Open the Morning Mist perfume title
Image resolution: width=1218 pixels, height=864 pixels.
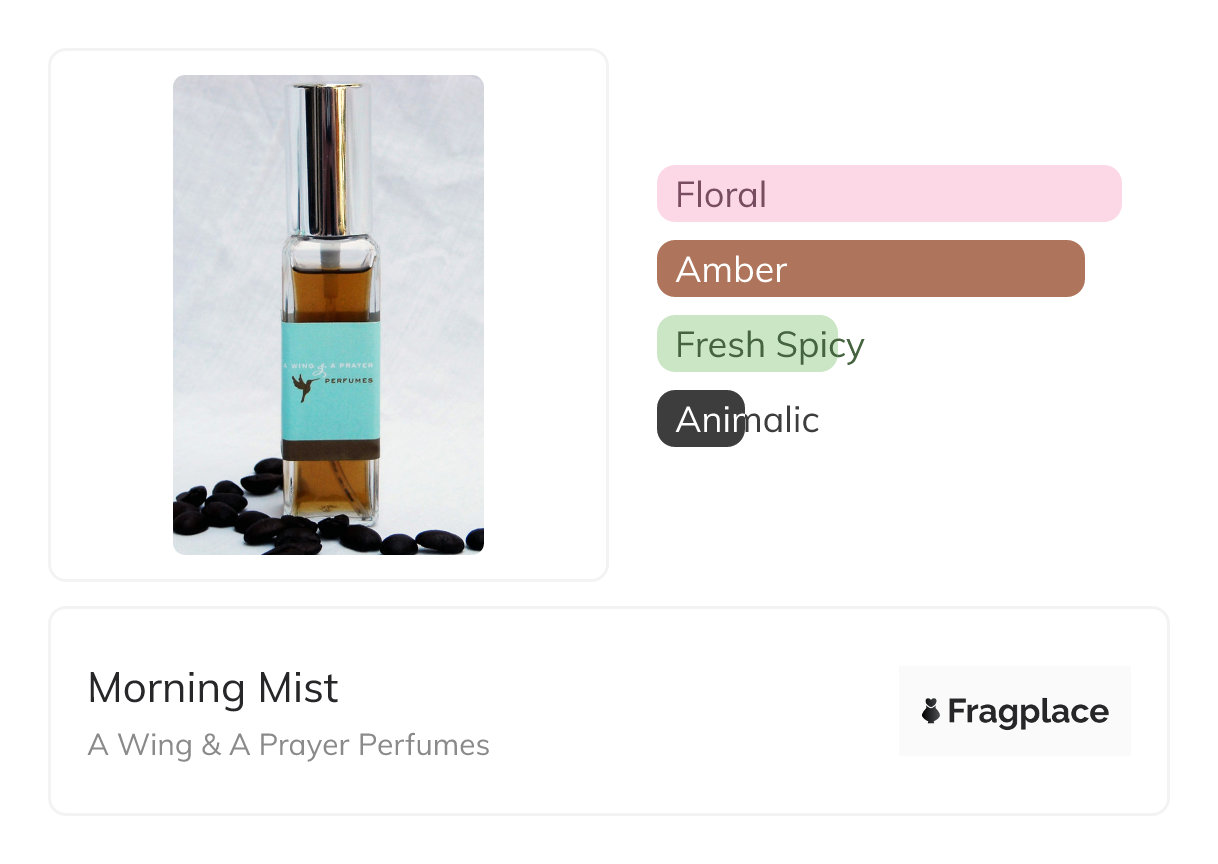pyautogui.click(x=213, y=688)
